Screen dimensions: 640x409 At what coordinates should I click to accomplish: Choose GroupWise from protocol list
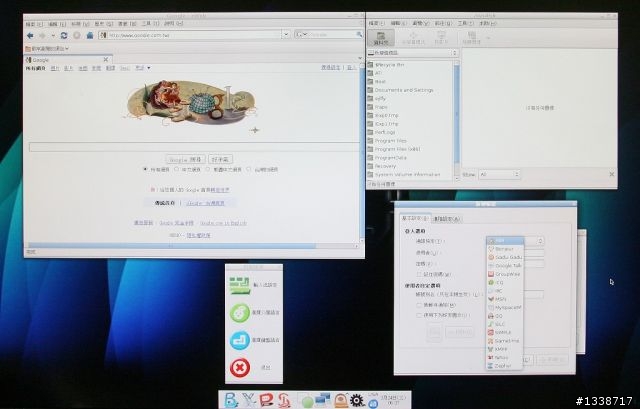click(504, 274)
